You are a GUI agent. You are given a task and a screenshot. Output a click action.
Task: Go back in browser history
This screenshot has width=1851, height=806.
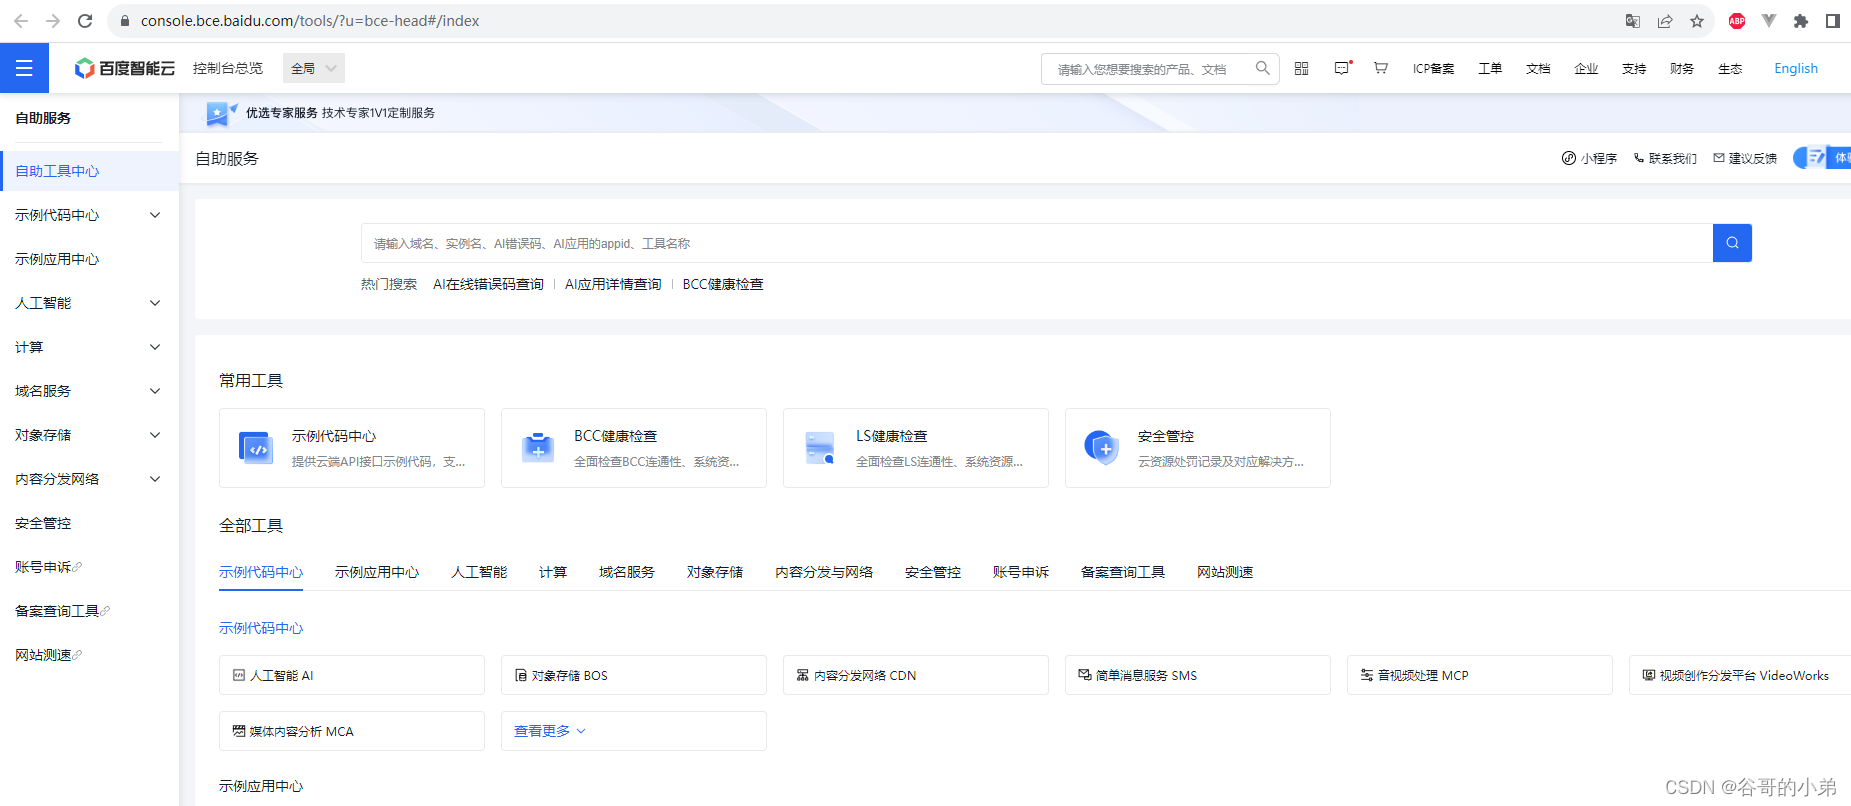pos(21,21)
